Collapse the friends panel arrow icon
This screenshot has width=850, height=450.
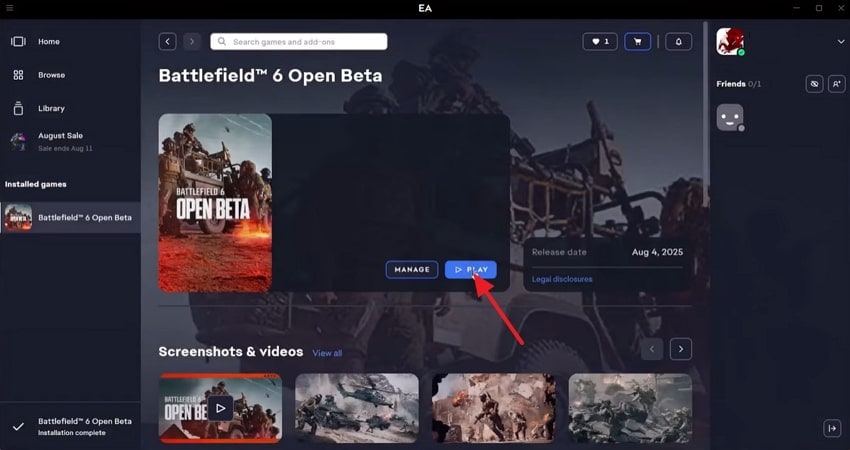pyautogui.click(x=832, y=428)
